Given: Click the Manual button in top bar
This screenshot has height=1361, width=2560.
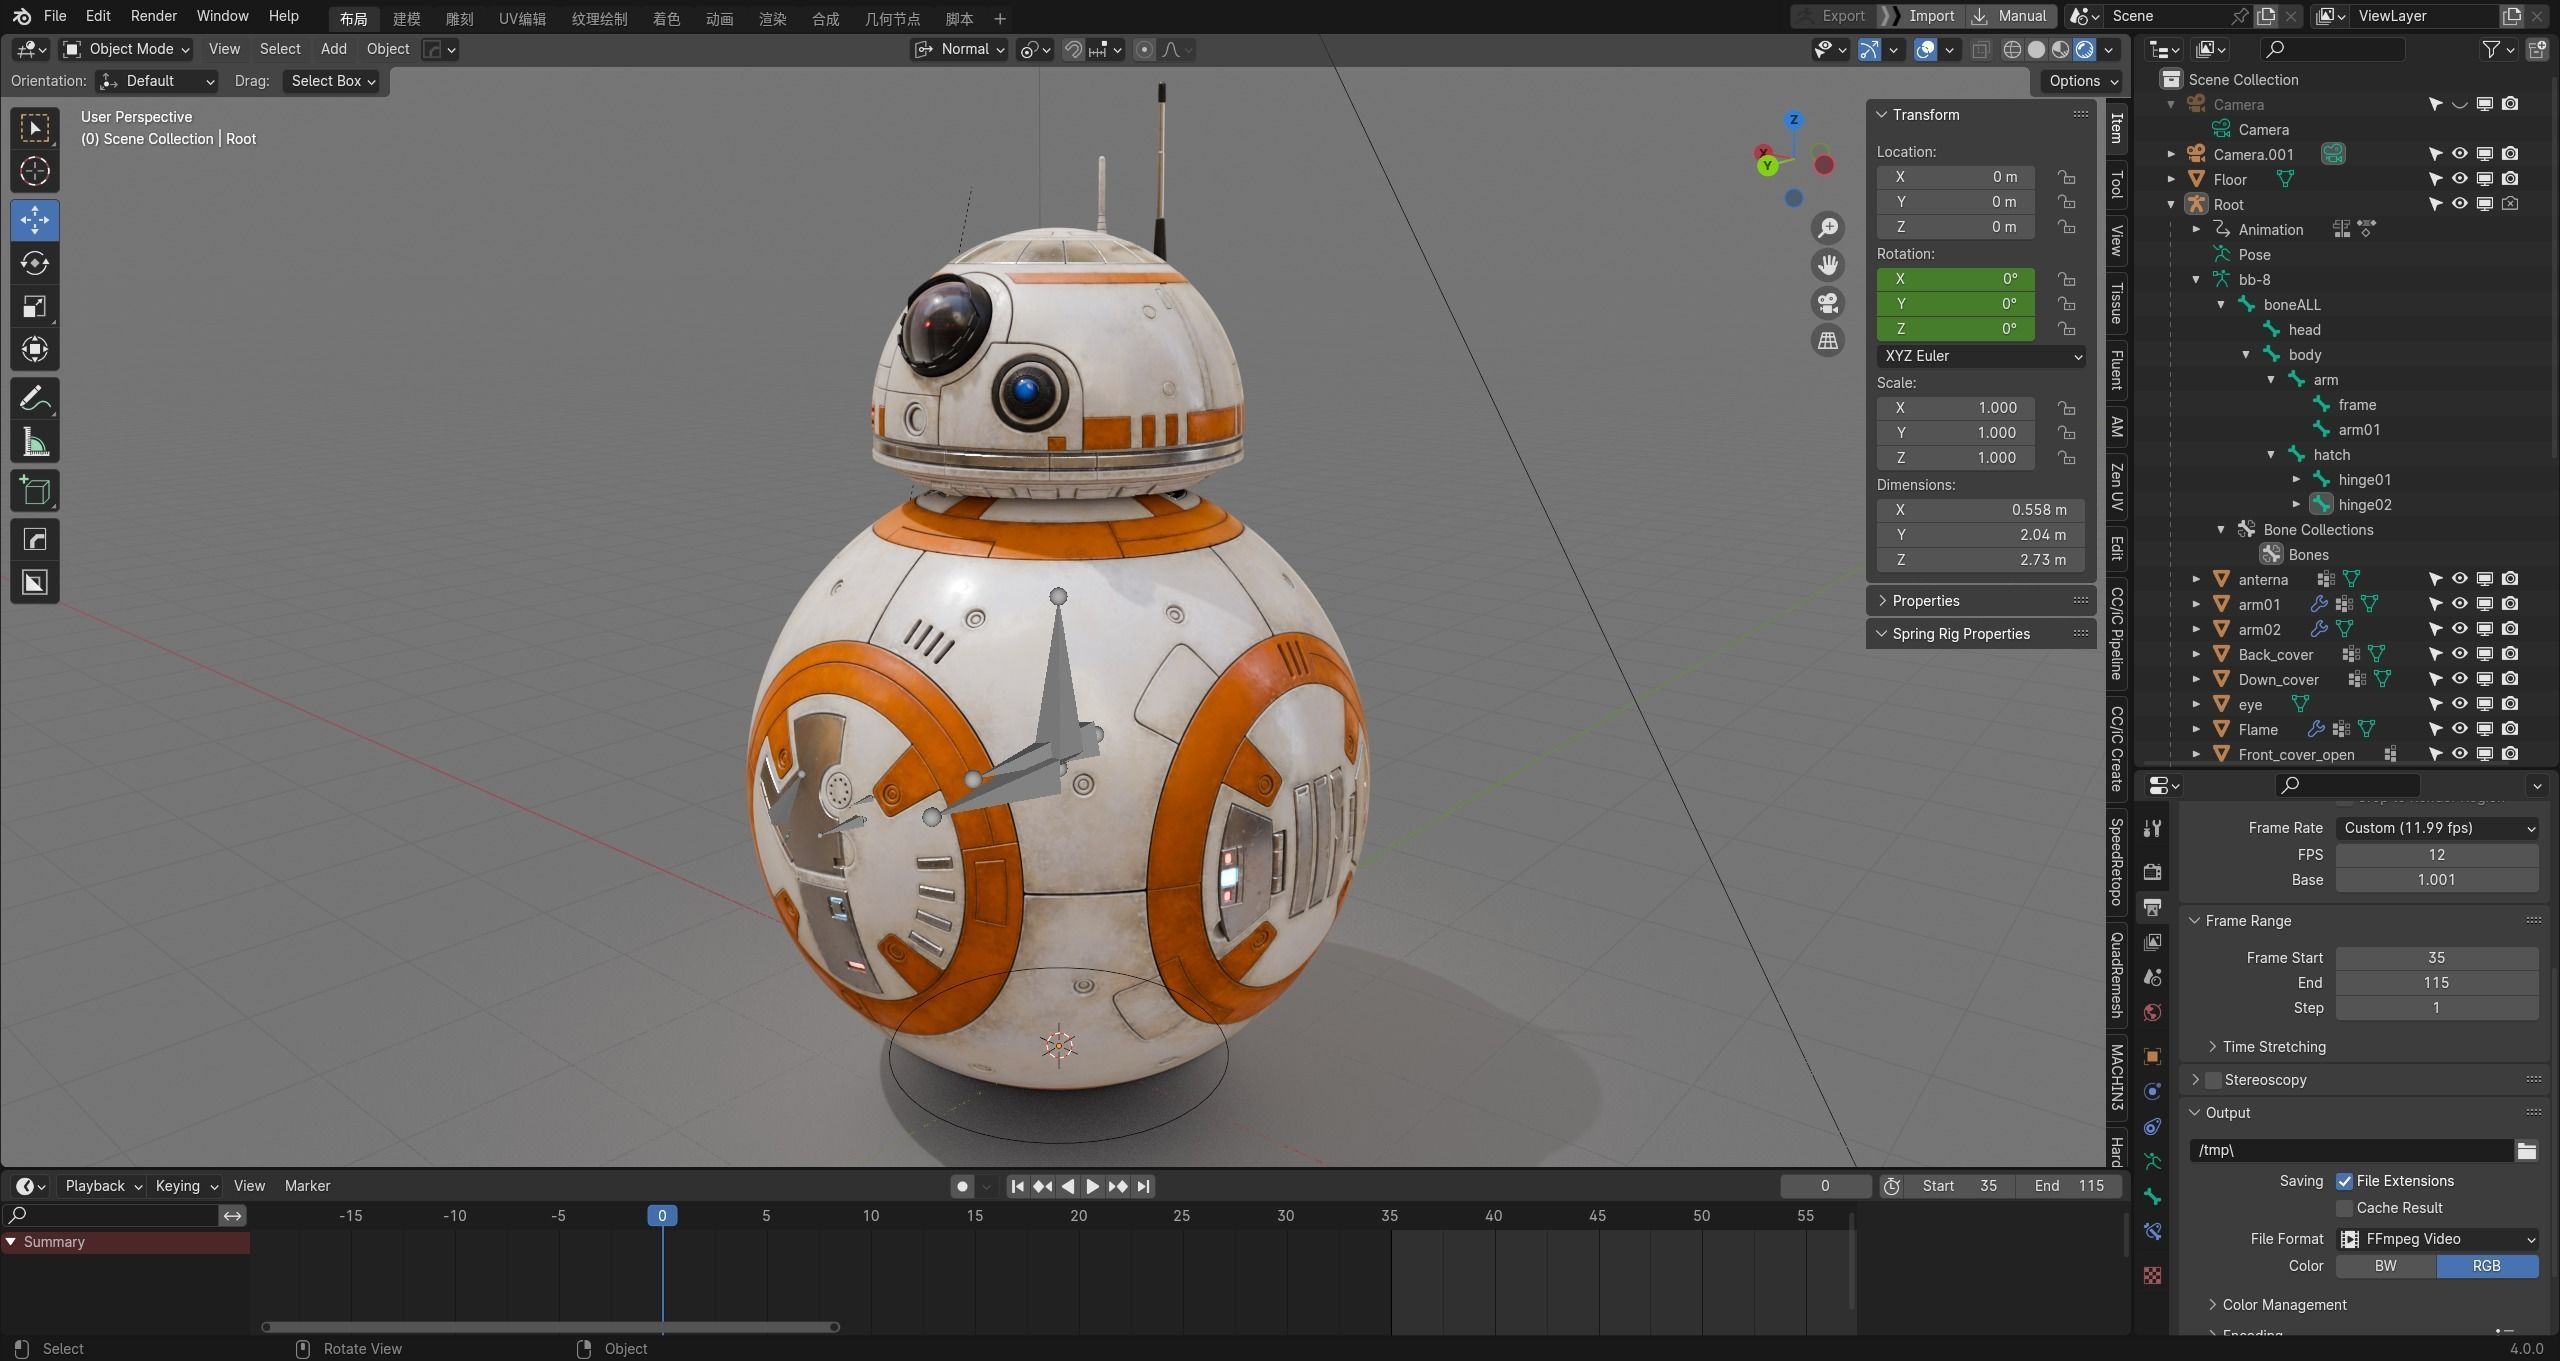Looking at the screenshot, I should (2011, 16).
